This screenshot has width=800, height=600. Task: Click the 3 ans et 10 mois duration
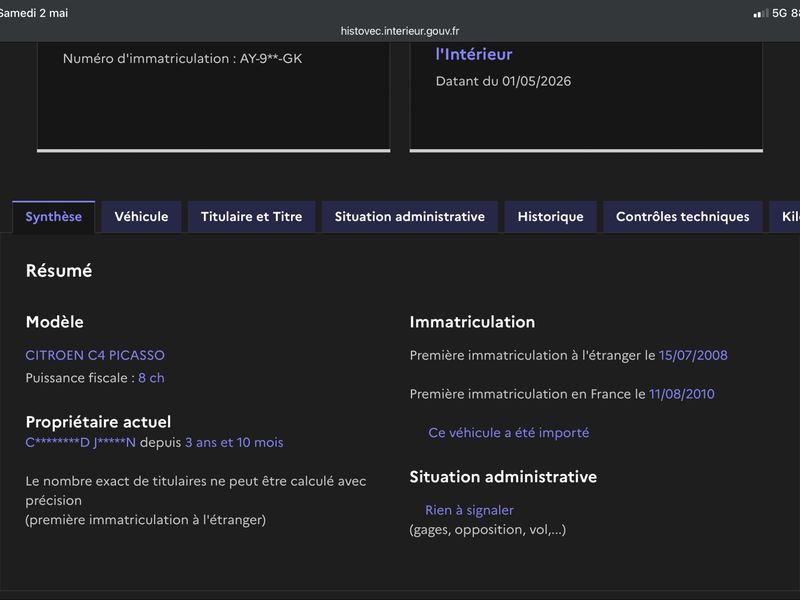coord(234,442)
